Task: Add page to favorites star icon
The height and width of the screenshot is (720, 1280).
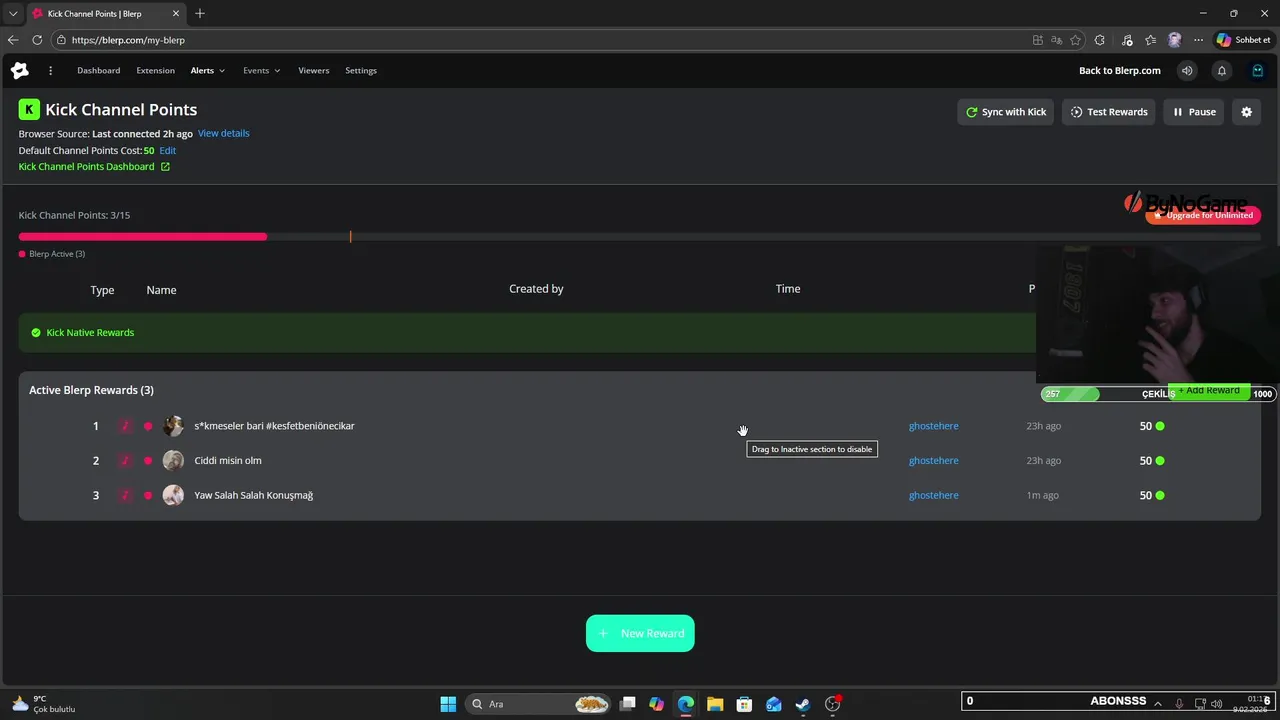Action: (x=1075, y=40)
